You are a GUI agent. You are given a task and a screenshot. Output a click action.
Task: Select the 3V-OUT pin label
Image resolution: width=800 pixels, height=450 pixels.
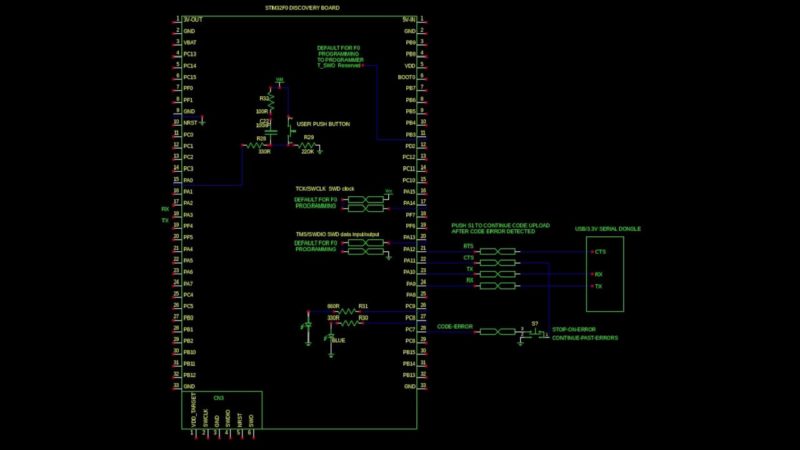pos(193,19)
